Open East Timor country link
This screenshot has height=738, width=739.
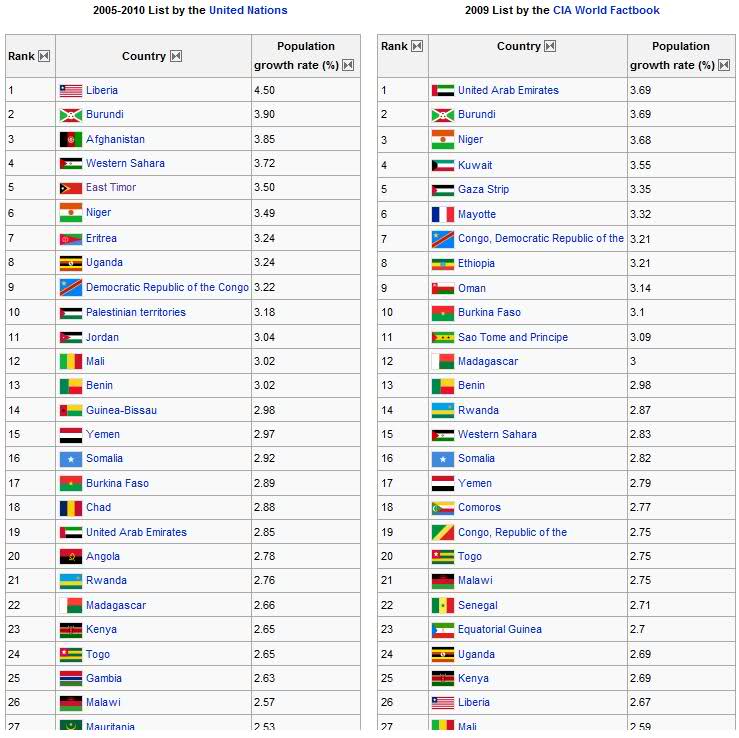(x=111, y=187)
